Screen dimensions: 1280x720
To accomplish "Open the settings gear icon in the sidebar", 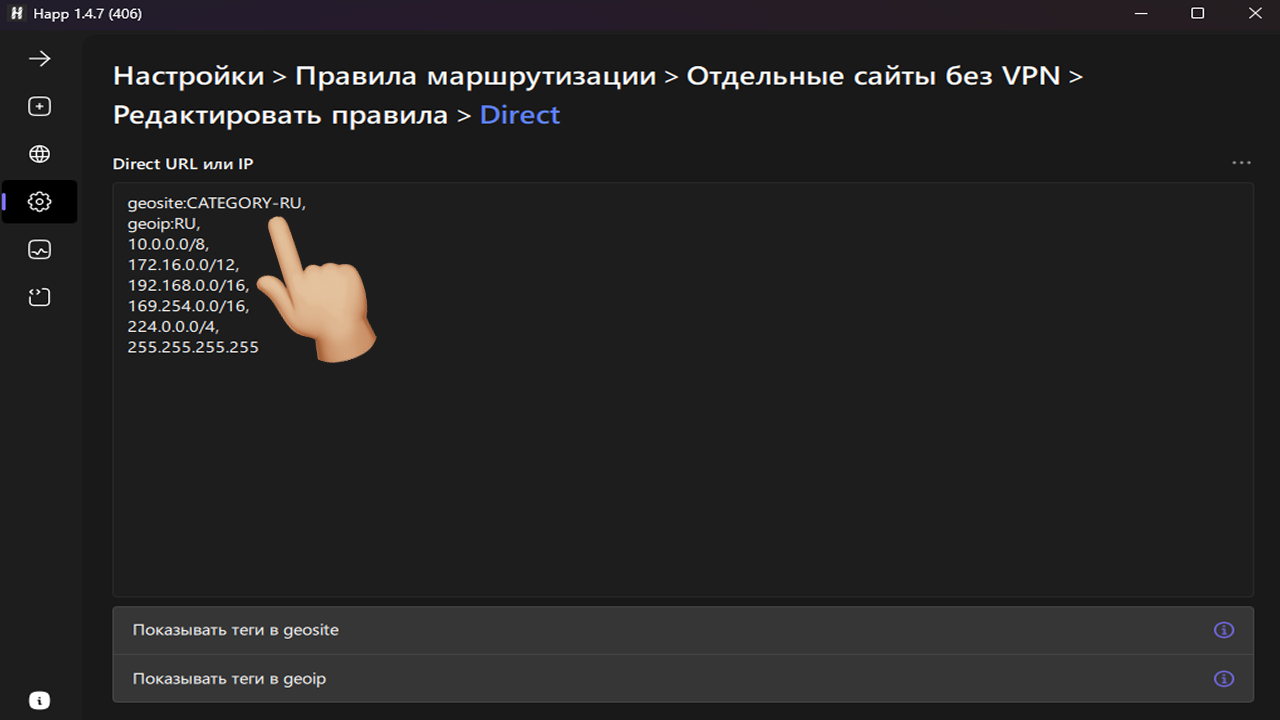I will 39,201.
